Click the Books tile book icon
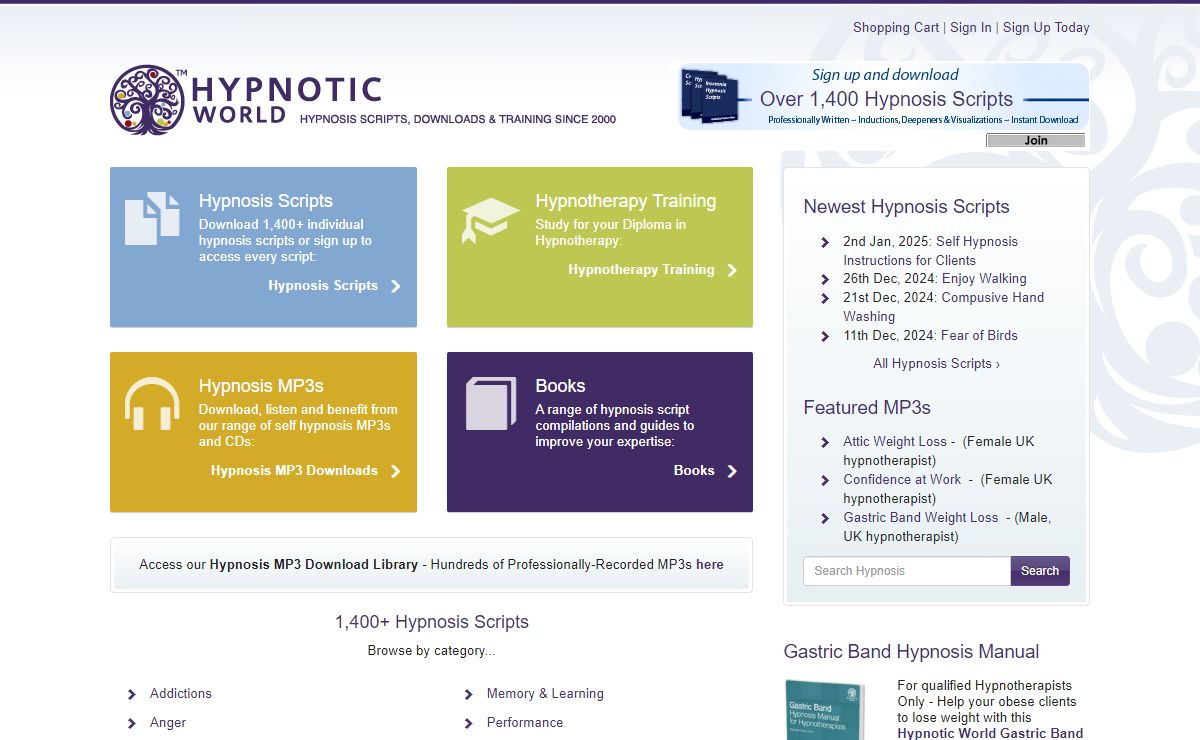This screenshot has width=1200, height=740. coord(491,403)
